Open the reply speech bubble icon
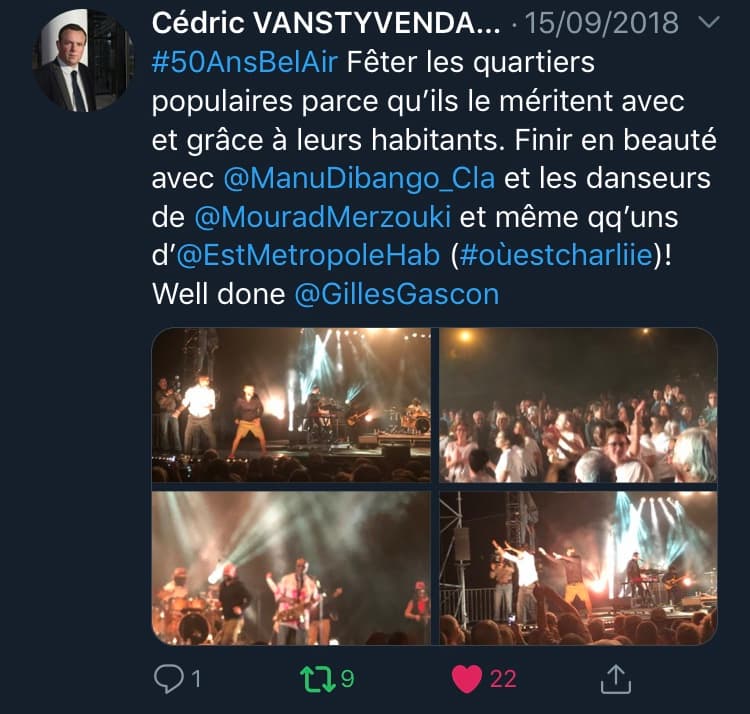This screenshot has height=714, width=750. pos(168,679)
